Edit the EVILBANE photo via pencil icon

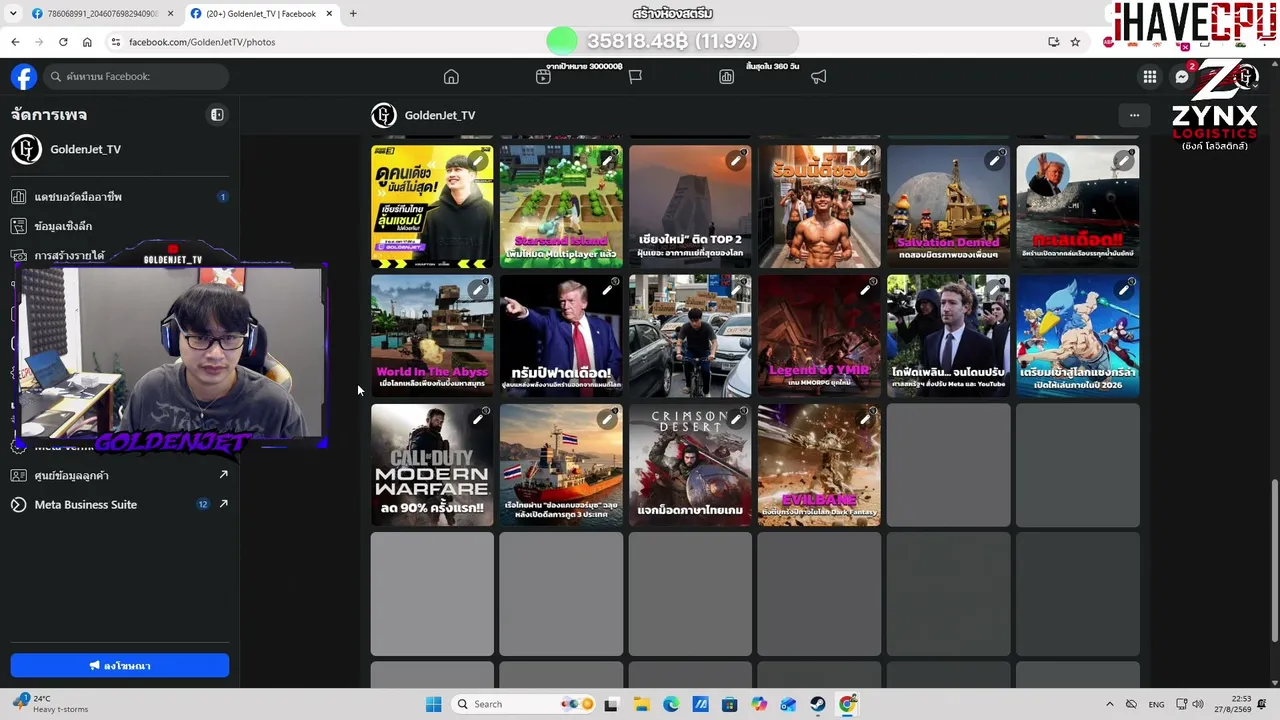(865, 419)
